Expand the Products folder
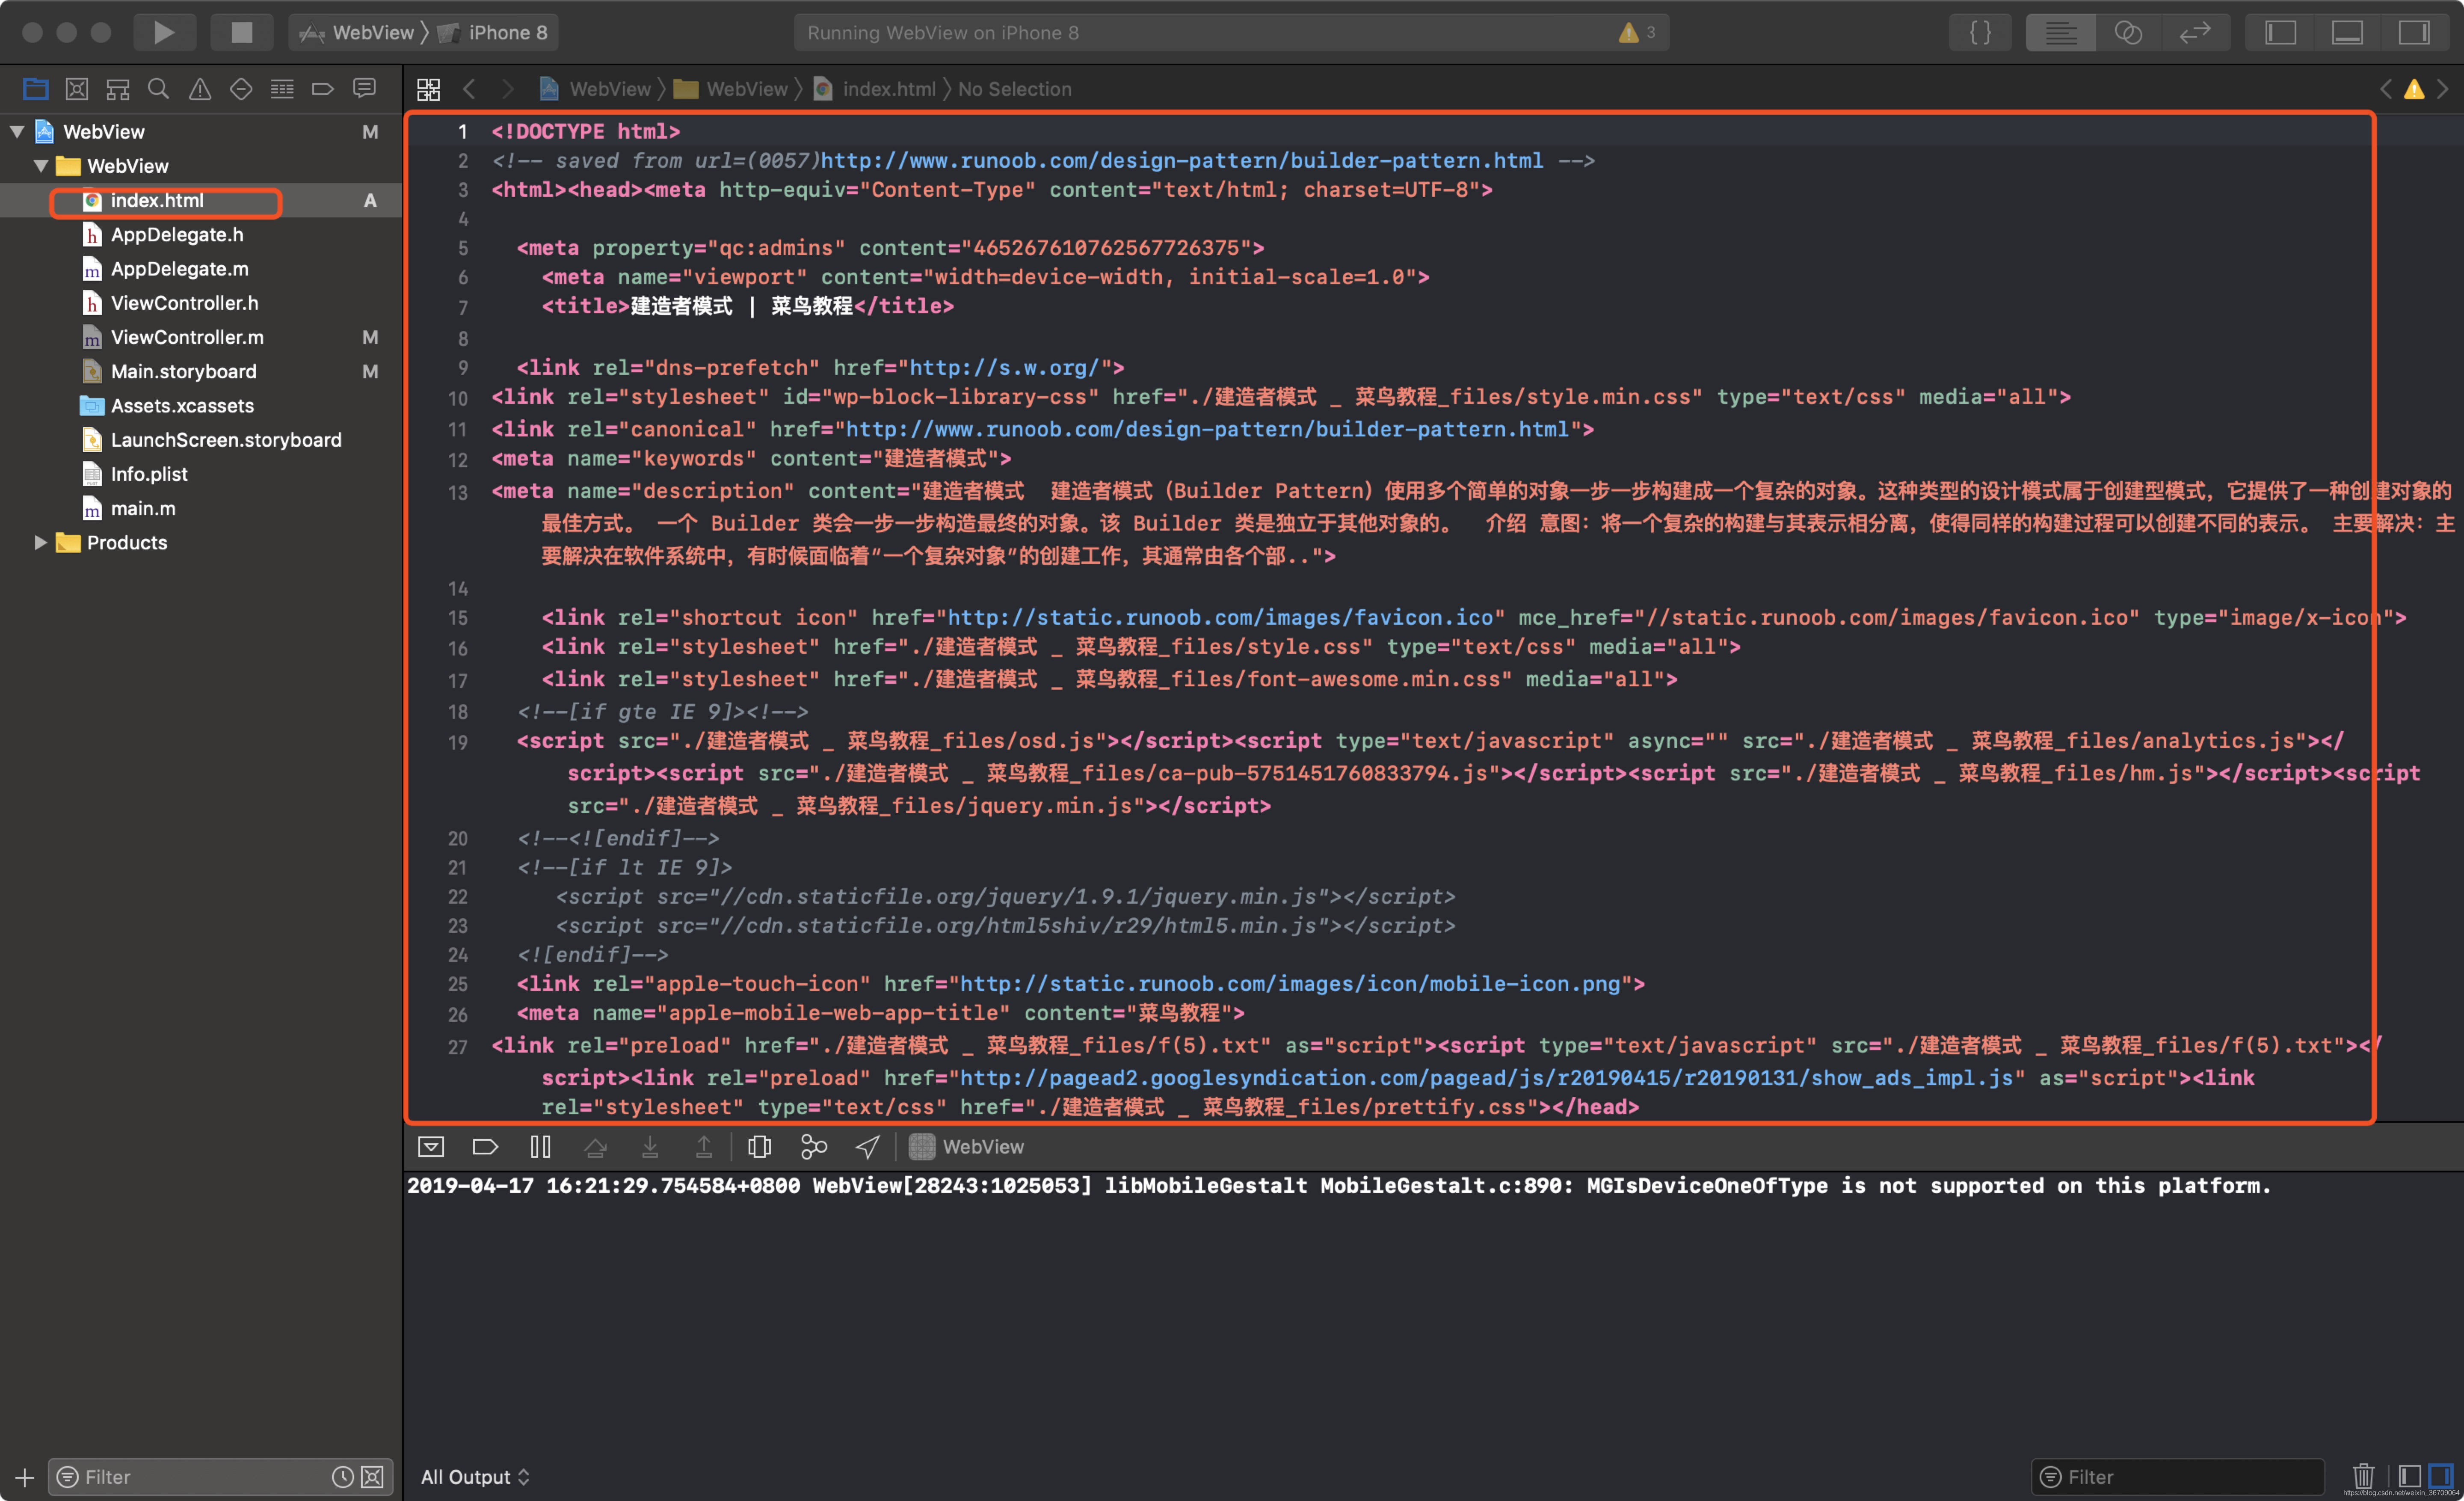 41,542
